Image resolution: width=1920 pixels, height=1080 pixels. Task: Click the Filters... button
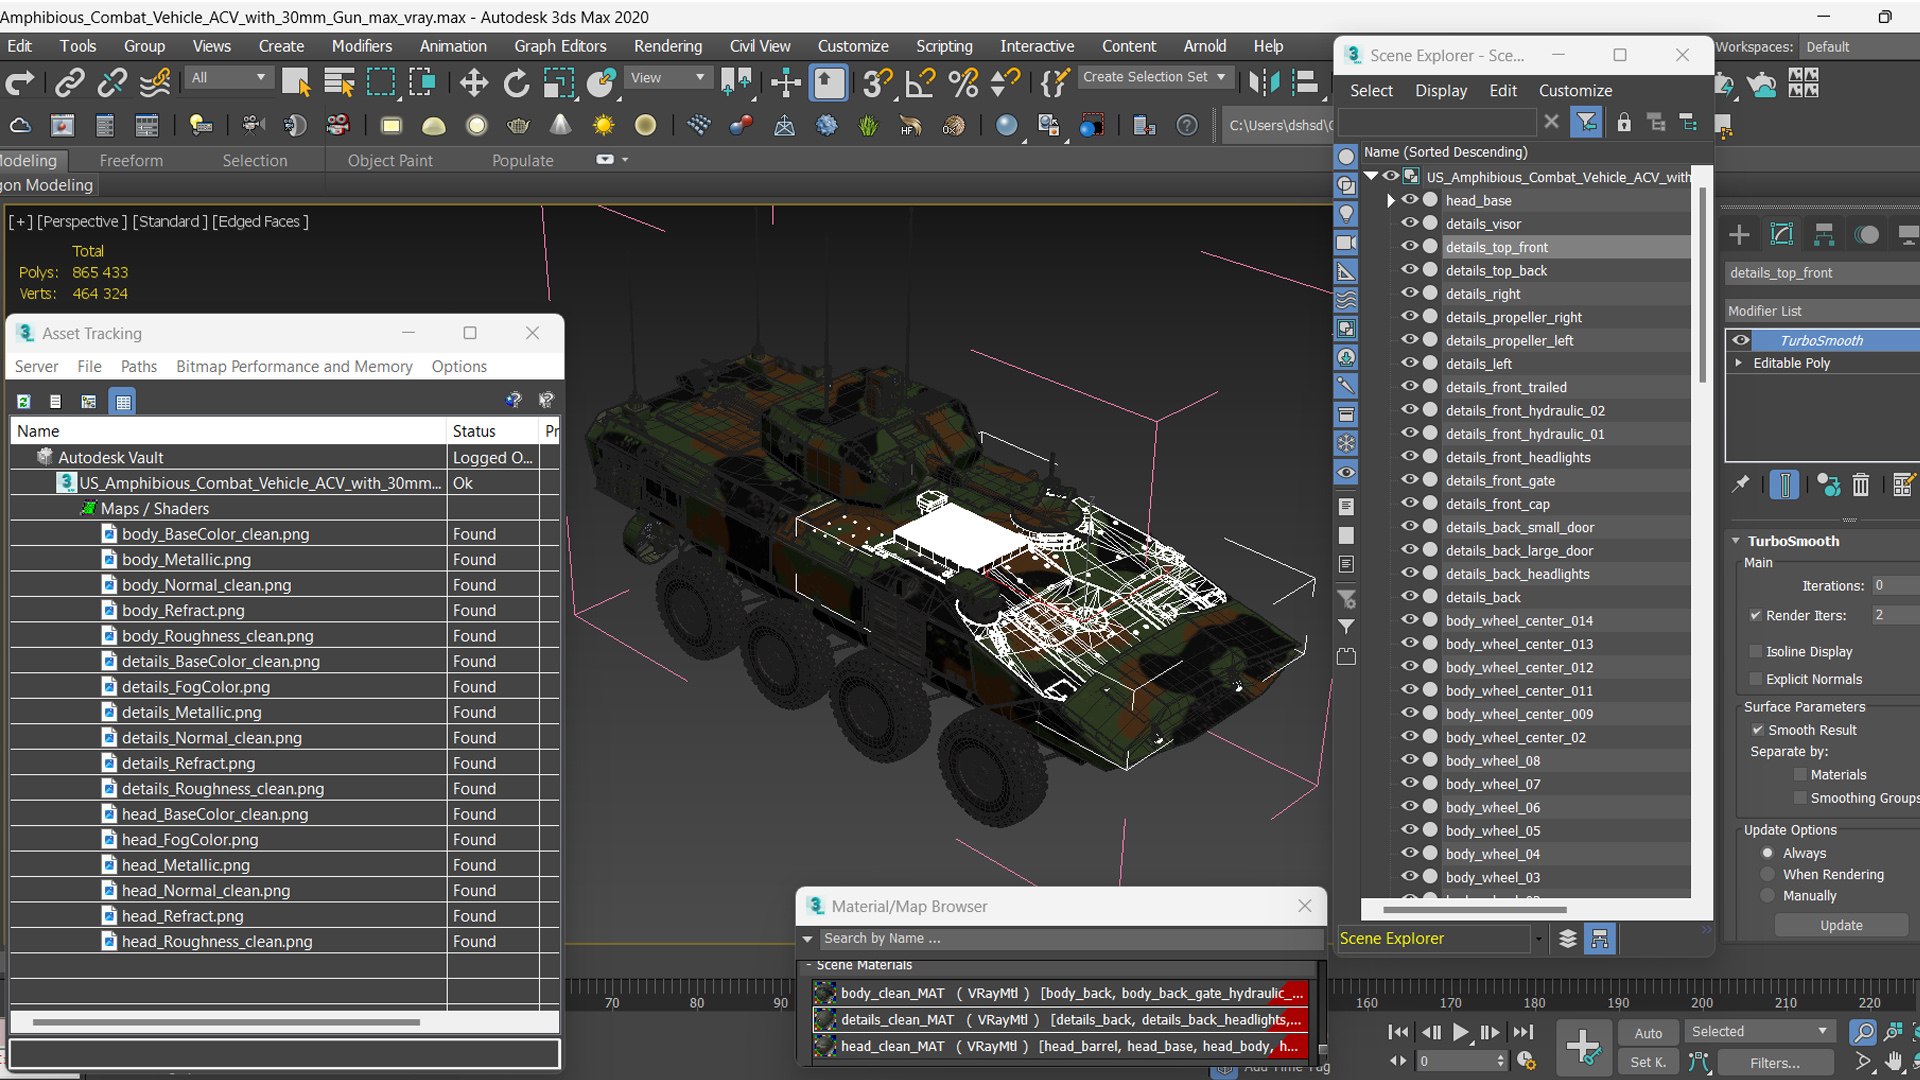pyautogui.click(x=1774, y=1063)
